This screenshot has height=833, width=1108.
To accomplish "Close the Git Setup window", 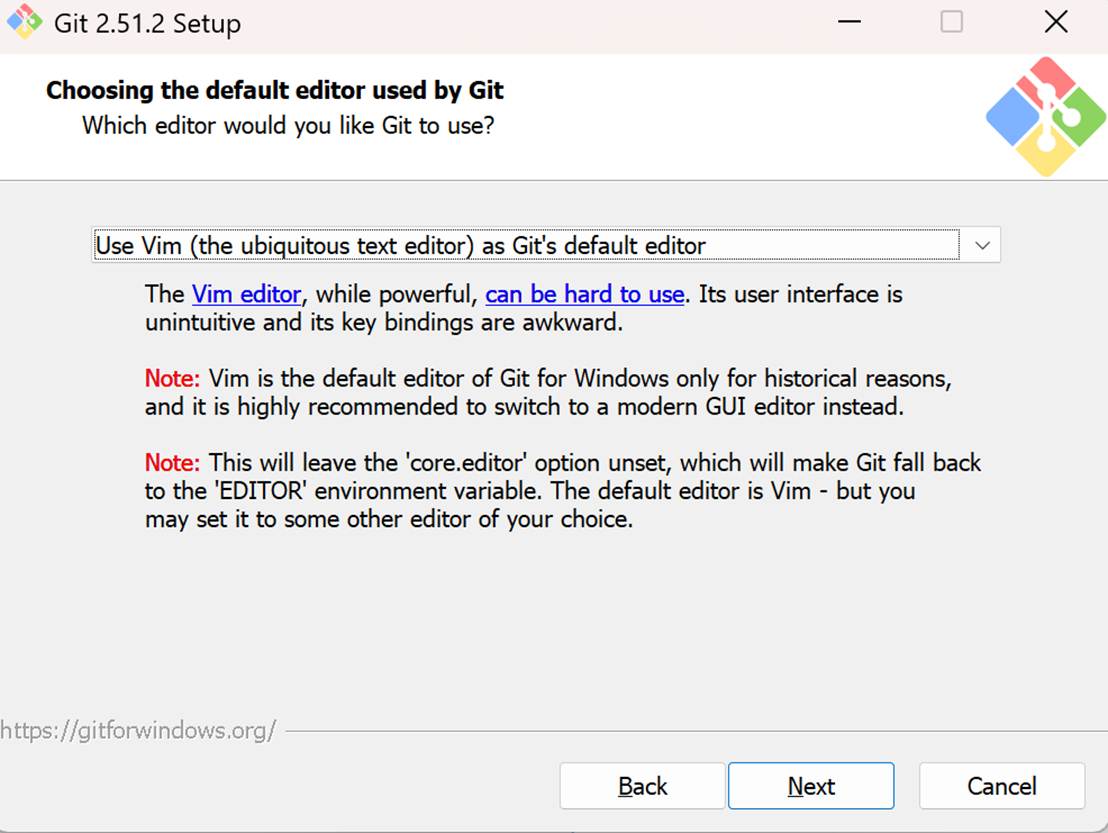I will point(1056,22).
